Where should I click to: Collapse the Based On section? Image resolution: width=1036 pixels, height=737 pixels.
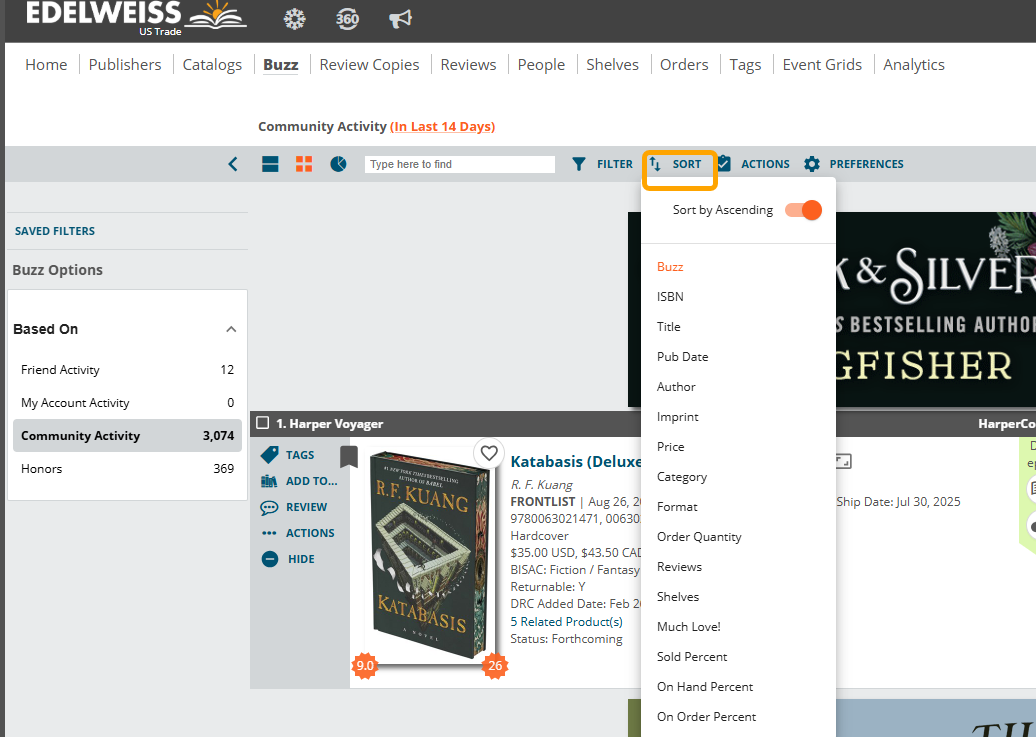coord(231,329)
